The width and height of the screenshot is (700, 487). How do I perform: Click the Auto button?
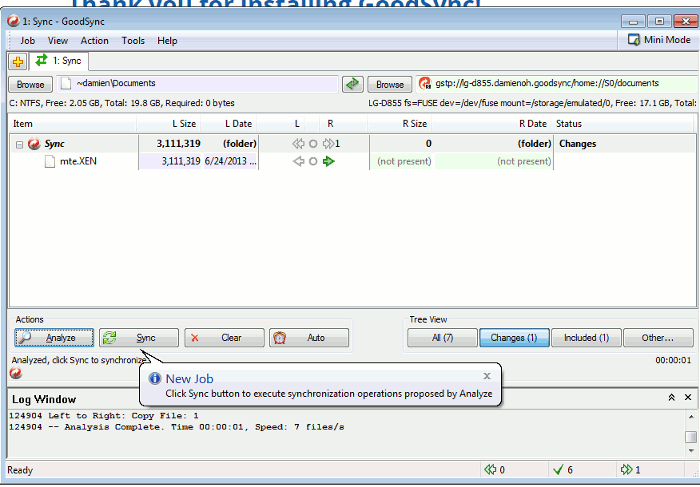tap(309, 338)
